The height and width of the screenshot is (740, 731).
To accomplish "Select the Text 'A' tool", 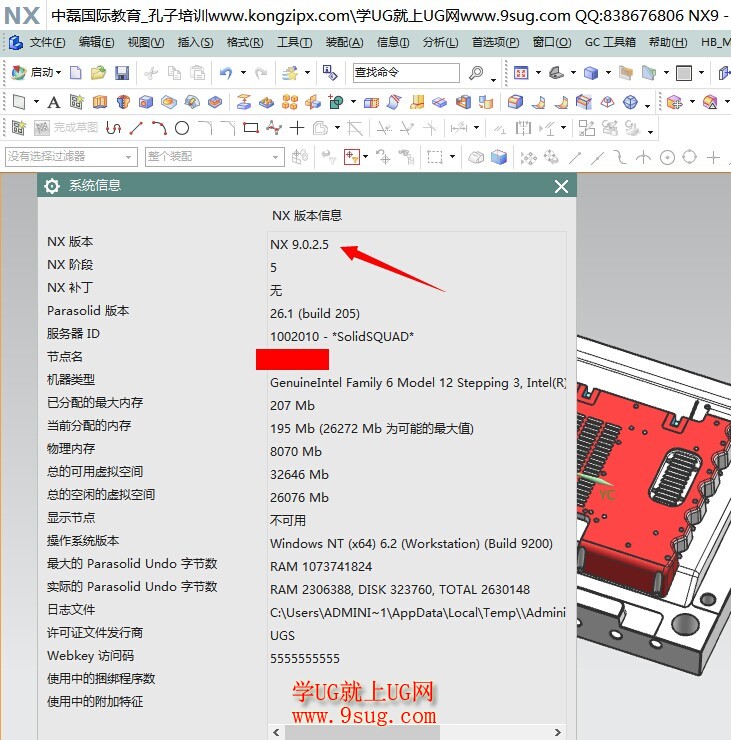I will pyautogui.click(x=54, y=102).
